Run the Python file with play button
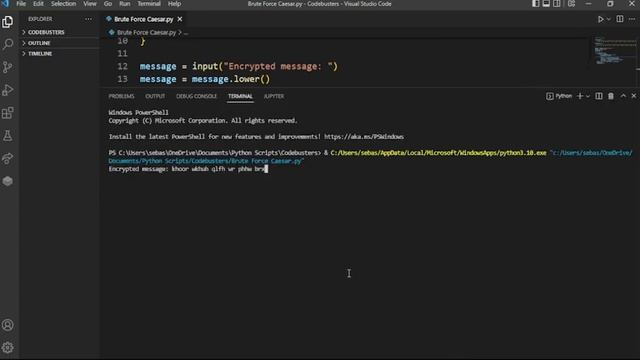 (600, 19)
